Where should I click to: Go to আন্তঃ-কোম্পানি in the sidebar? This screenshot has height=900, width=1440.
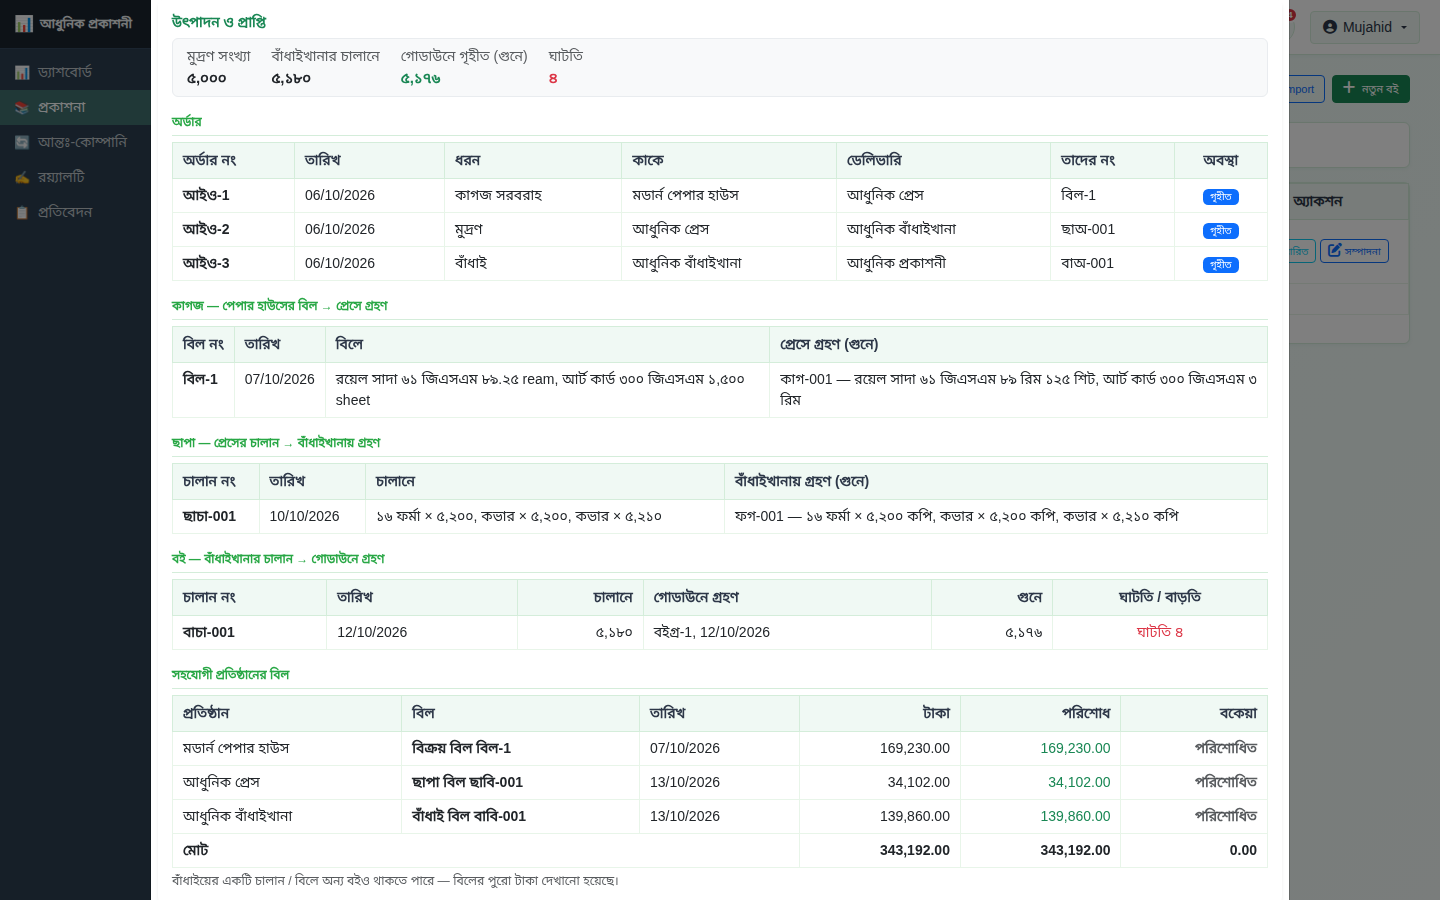point(75,142)
